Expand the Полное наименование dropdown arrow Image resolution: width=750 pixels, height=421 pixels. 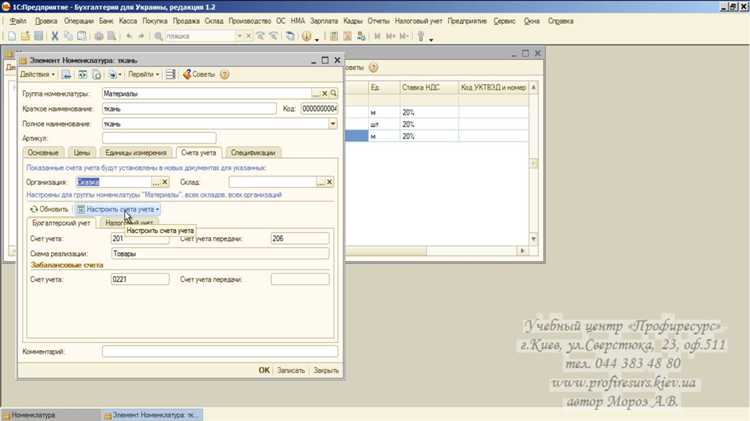(332, 123)
